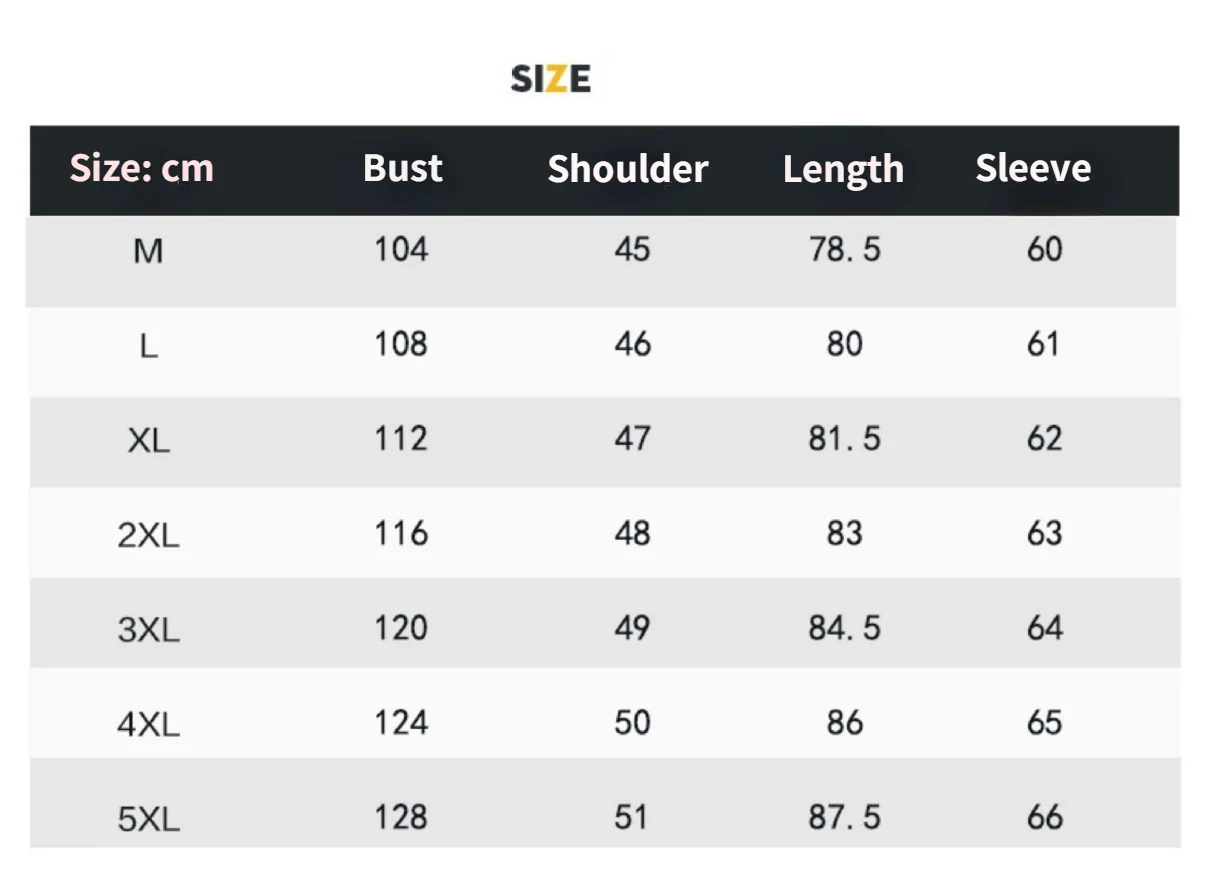The height and width of the screenshot is (880, 1205).
Task: Select the M size row label
Action: tap(148, 251)
